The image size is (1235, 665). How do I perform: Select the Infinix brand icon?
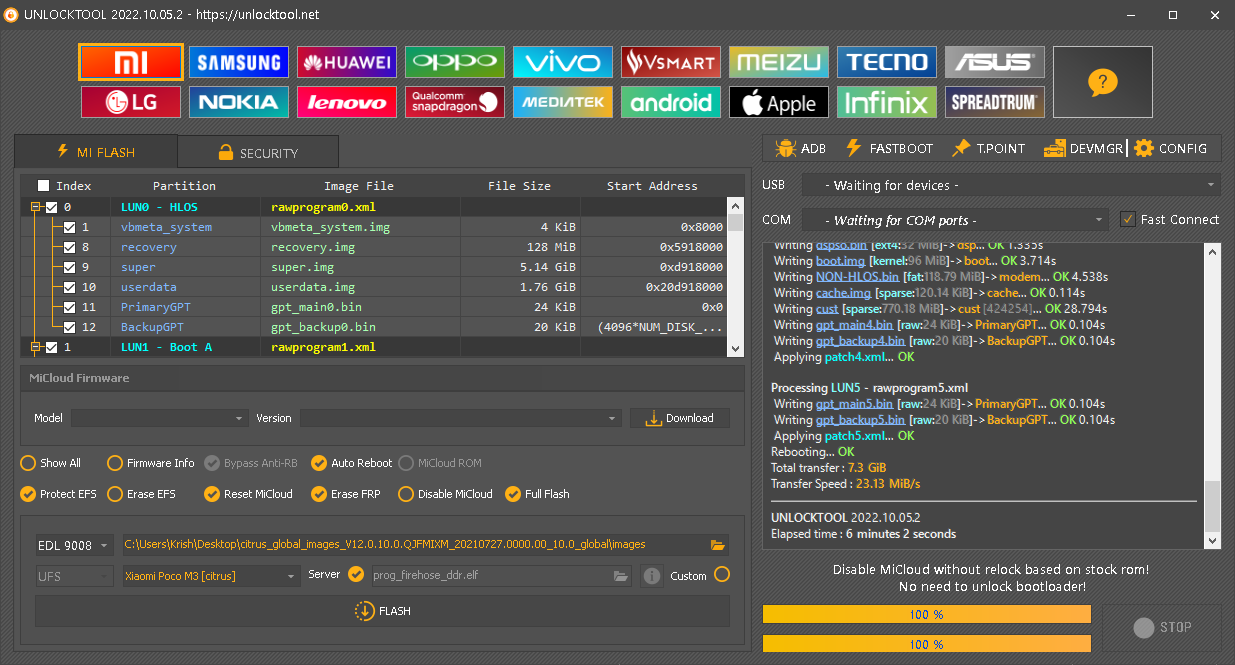click(x=887, y=102)
